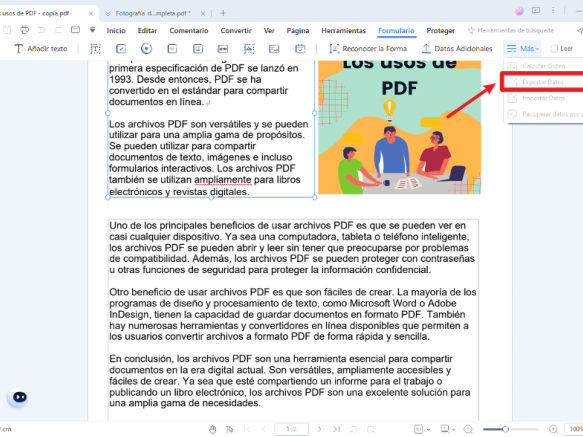Click the zoom slider handle
This screenshot has width=583, height=437.
[x=506, y=429]
